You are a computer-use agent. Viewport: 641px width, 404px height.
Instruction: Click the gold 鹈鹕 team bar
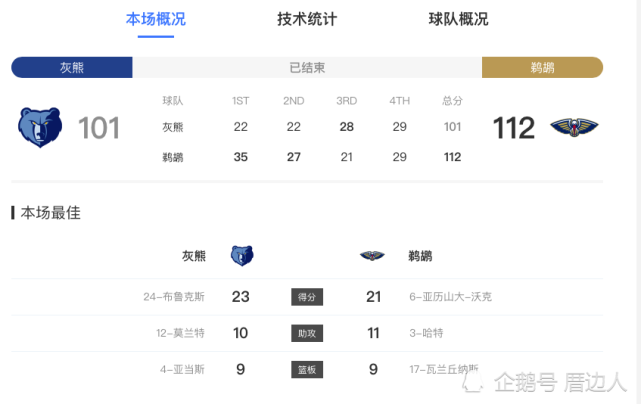click(542, 67)
